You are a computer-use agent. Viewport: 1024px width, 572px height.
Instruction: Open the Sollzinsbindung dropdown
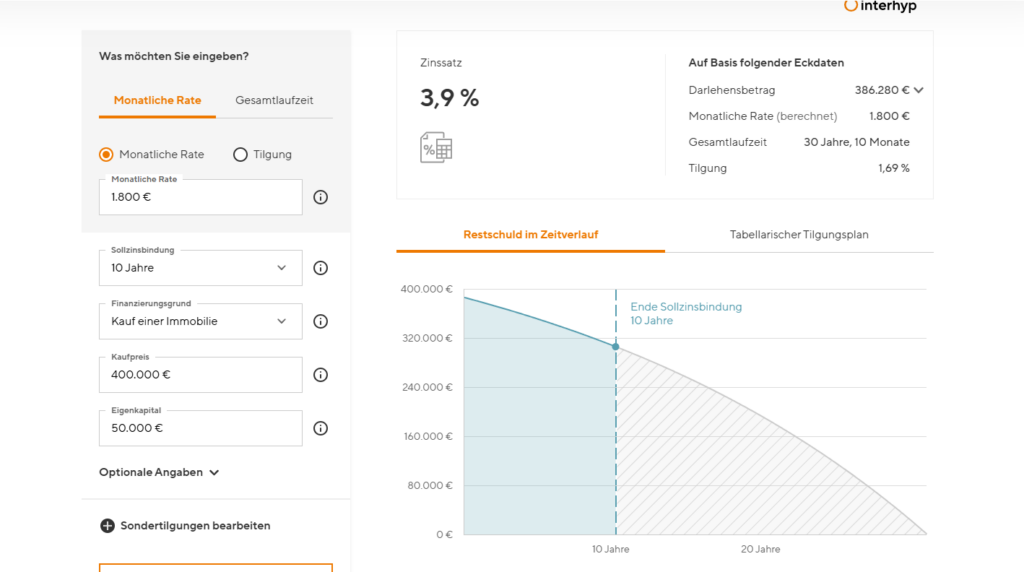(x=200, y=268)
